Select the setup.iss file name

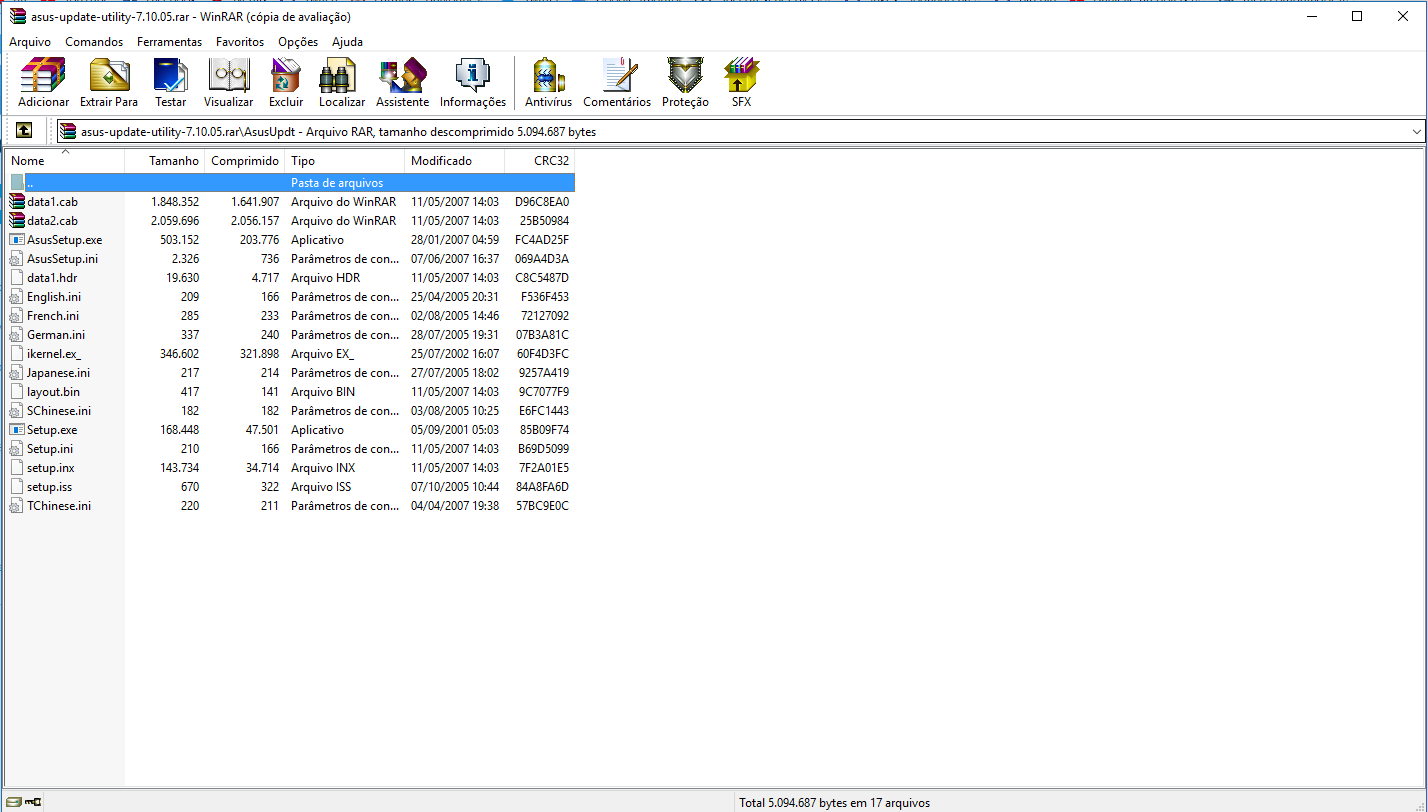tap(50, 487)
